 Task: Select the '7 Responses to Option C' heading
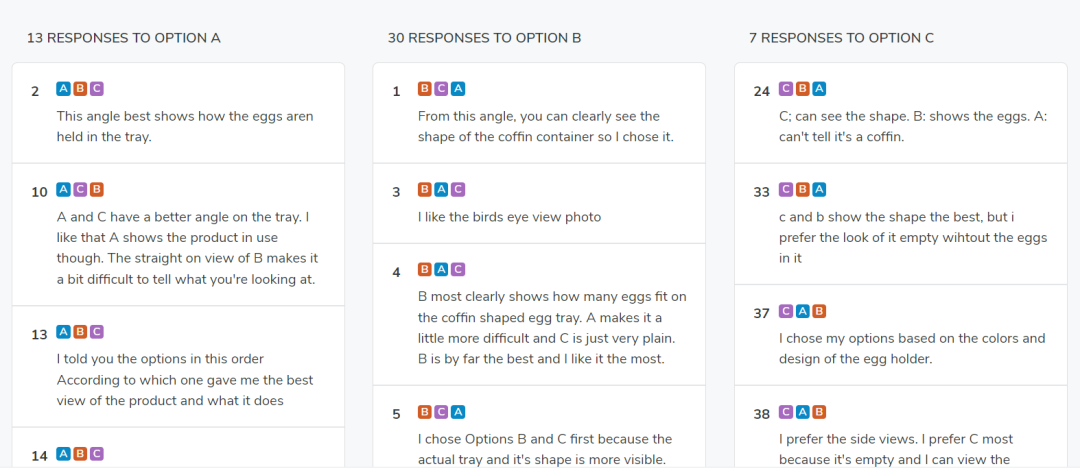coord(842,39)
